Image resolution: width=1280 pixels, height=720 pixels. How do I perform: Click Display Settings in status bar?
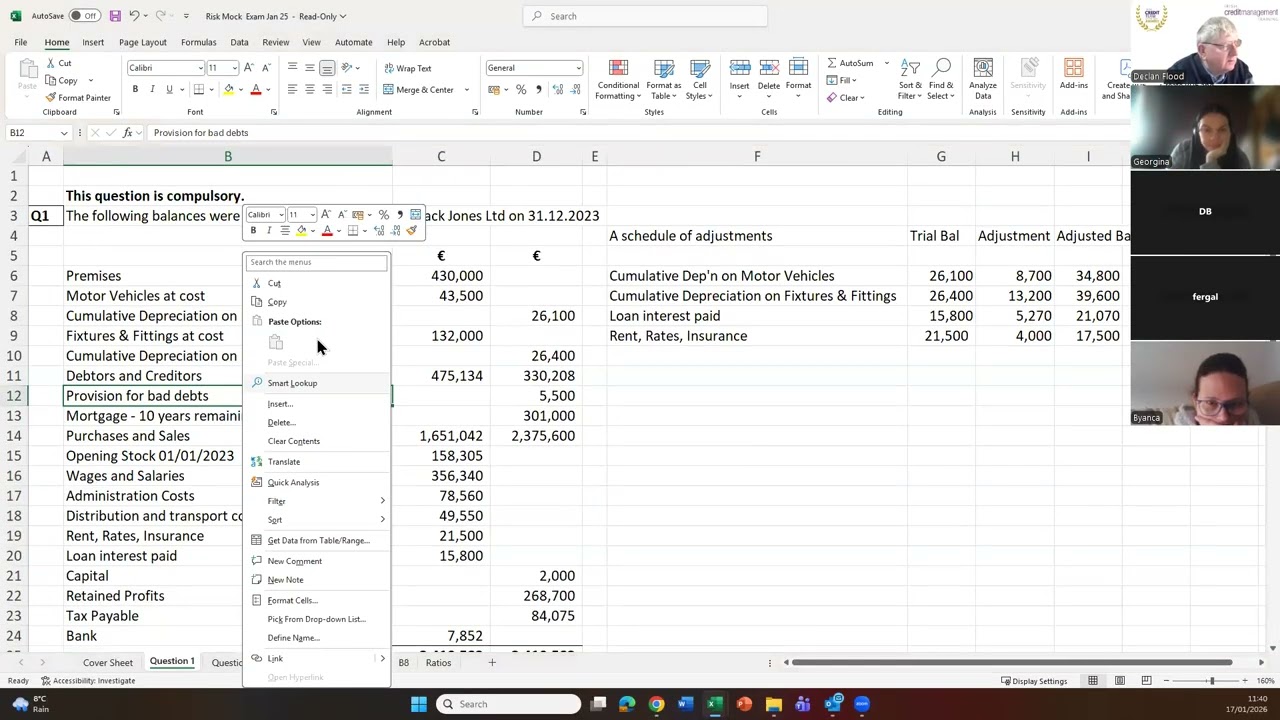pos(1033,681)
